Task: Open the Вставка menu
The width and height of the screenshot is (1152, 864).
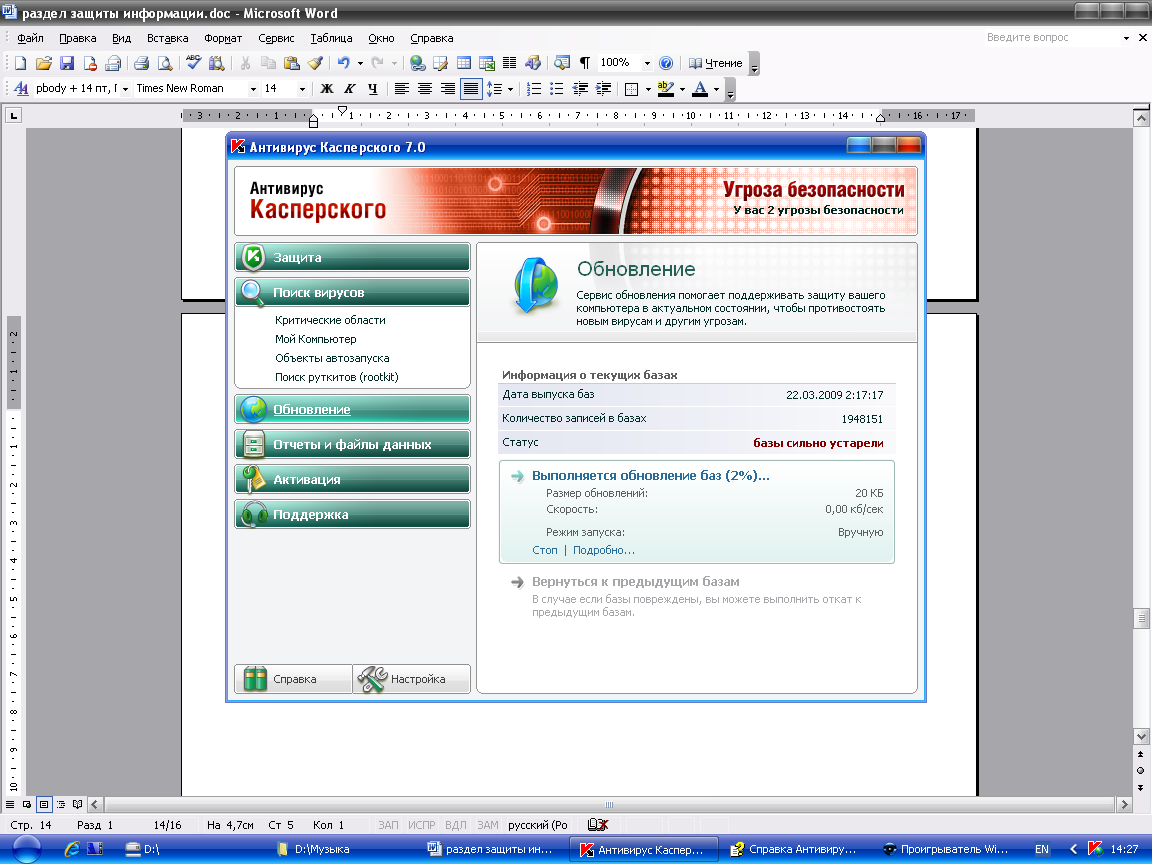Action: [x=168, y=38]
